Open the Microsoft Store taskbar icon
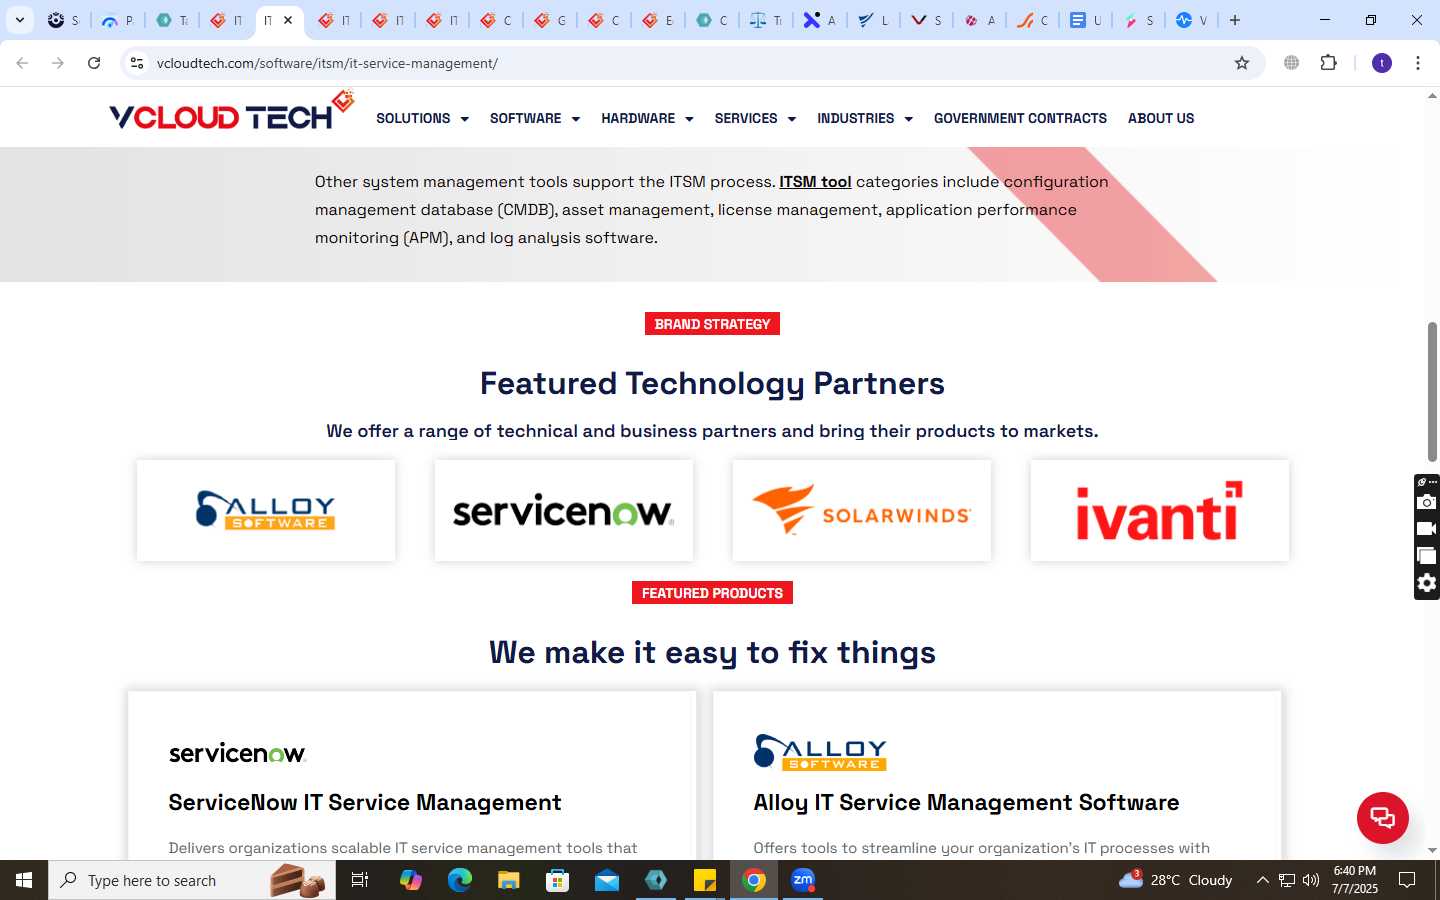The width and height of the screenshot is (1440, 900). pos(557,880)
